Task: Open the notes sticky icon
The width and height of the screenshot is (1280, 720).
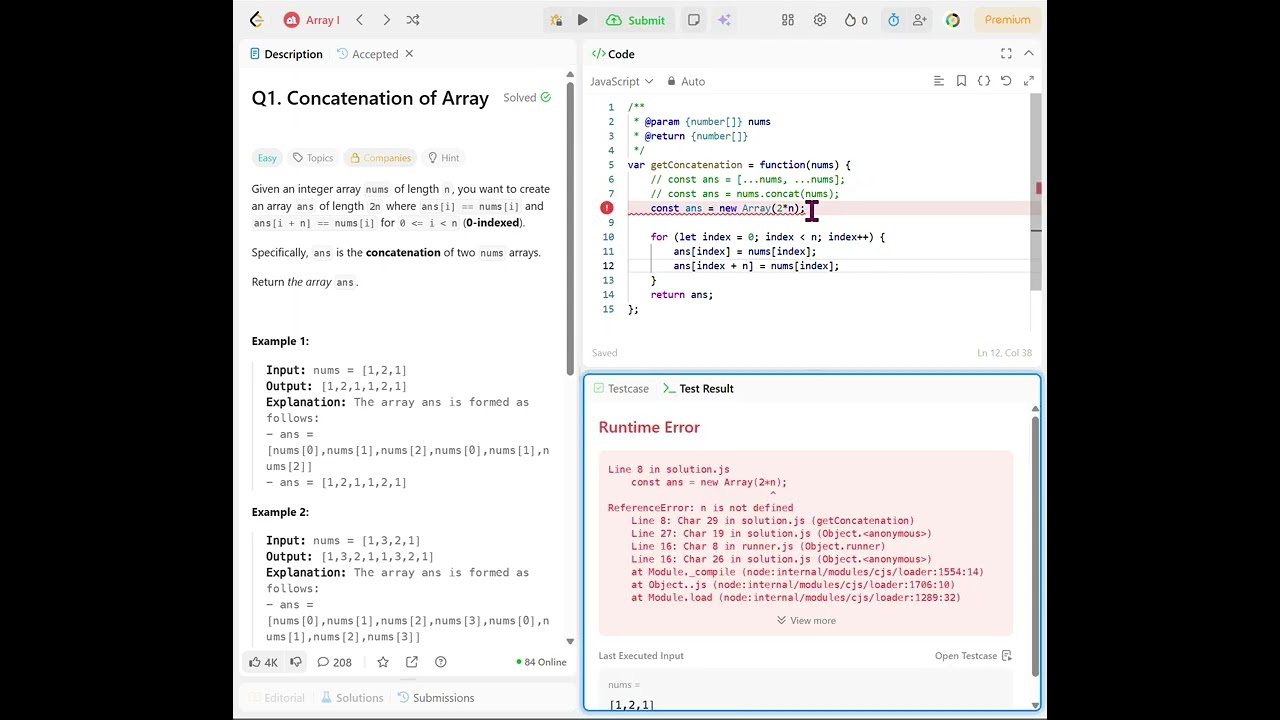Action: (x=694, y=20)
